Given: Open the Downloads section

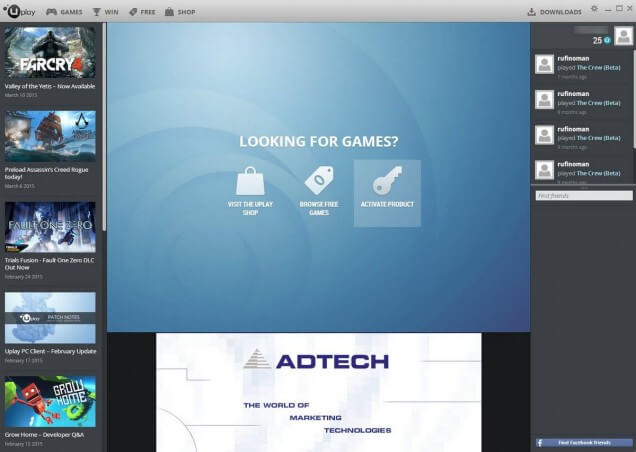Looking at the screenshot, I should [554, 12].
